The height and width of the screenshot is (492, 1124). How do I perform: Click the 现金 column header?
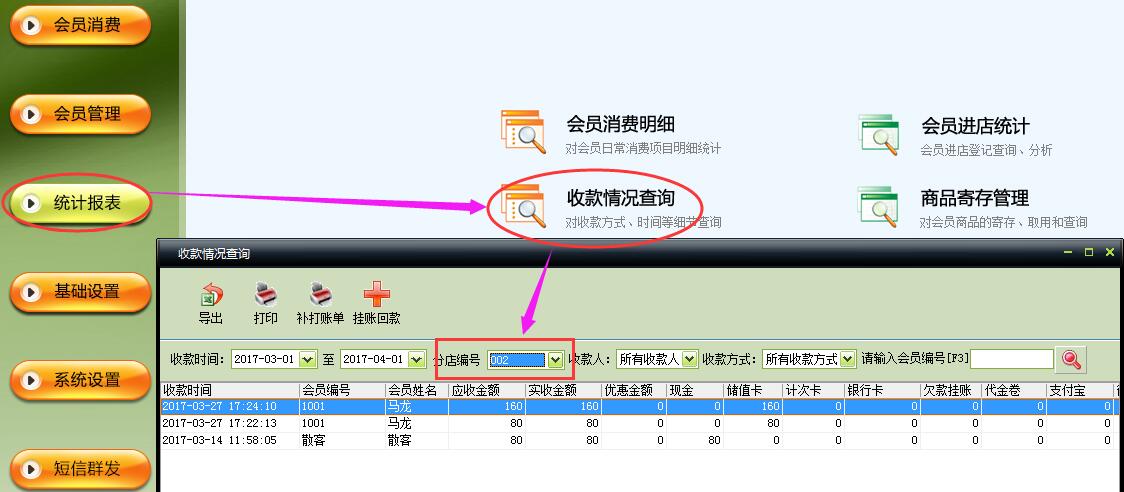(695, 390)
